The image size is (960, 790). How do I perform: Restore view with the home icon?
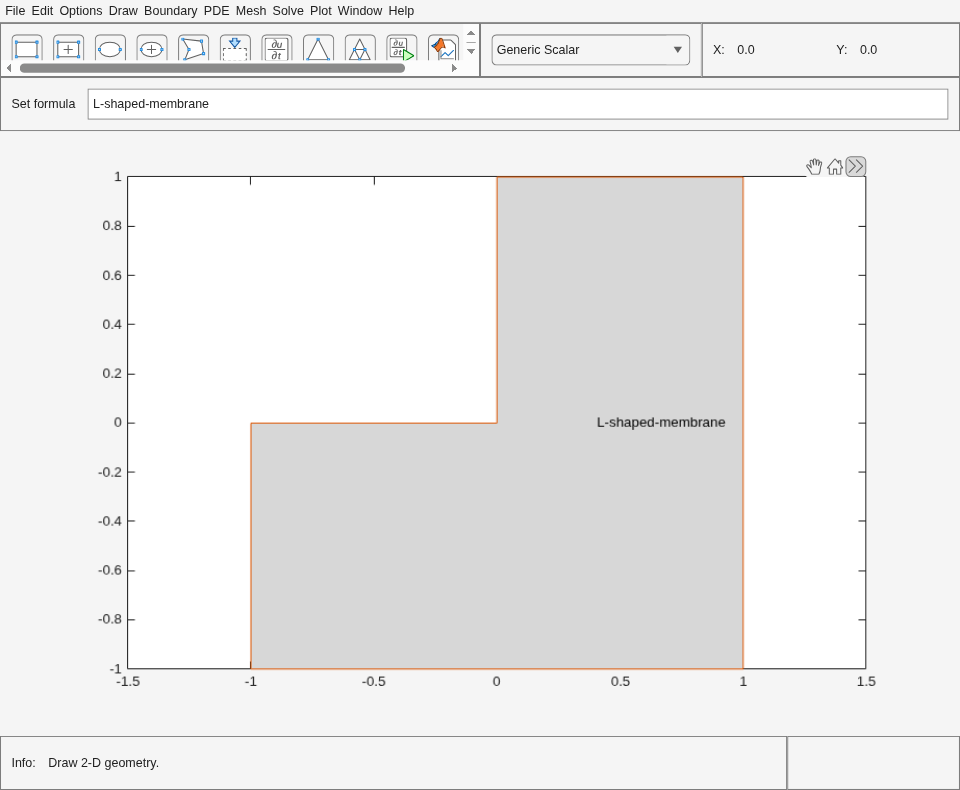[x=834, y=167]
